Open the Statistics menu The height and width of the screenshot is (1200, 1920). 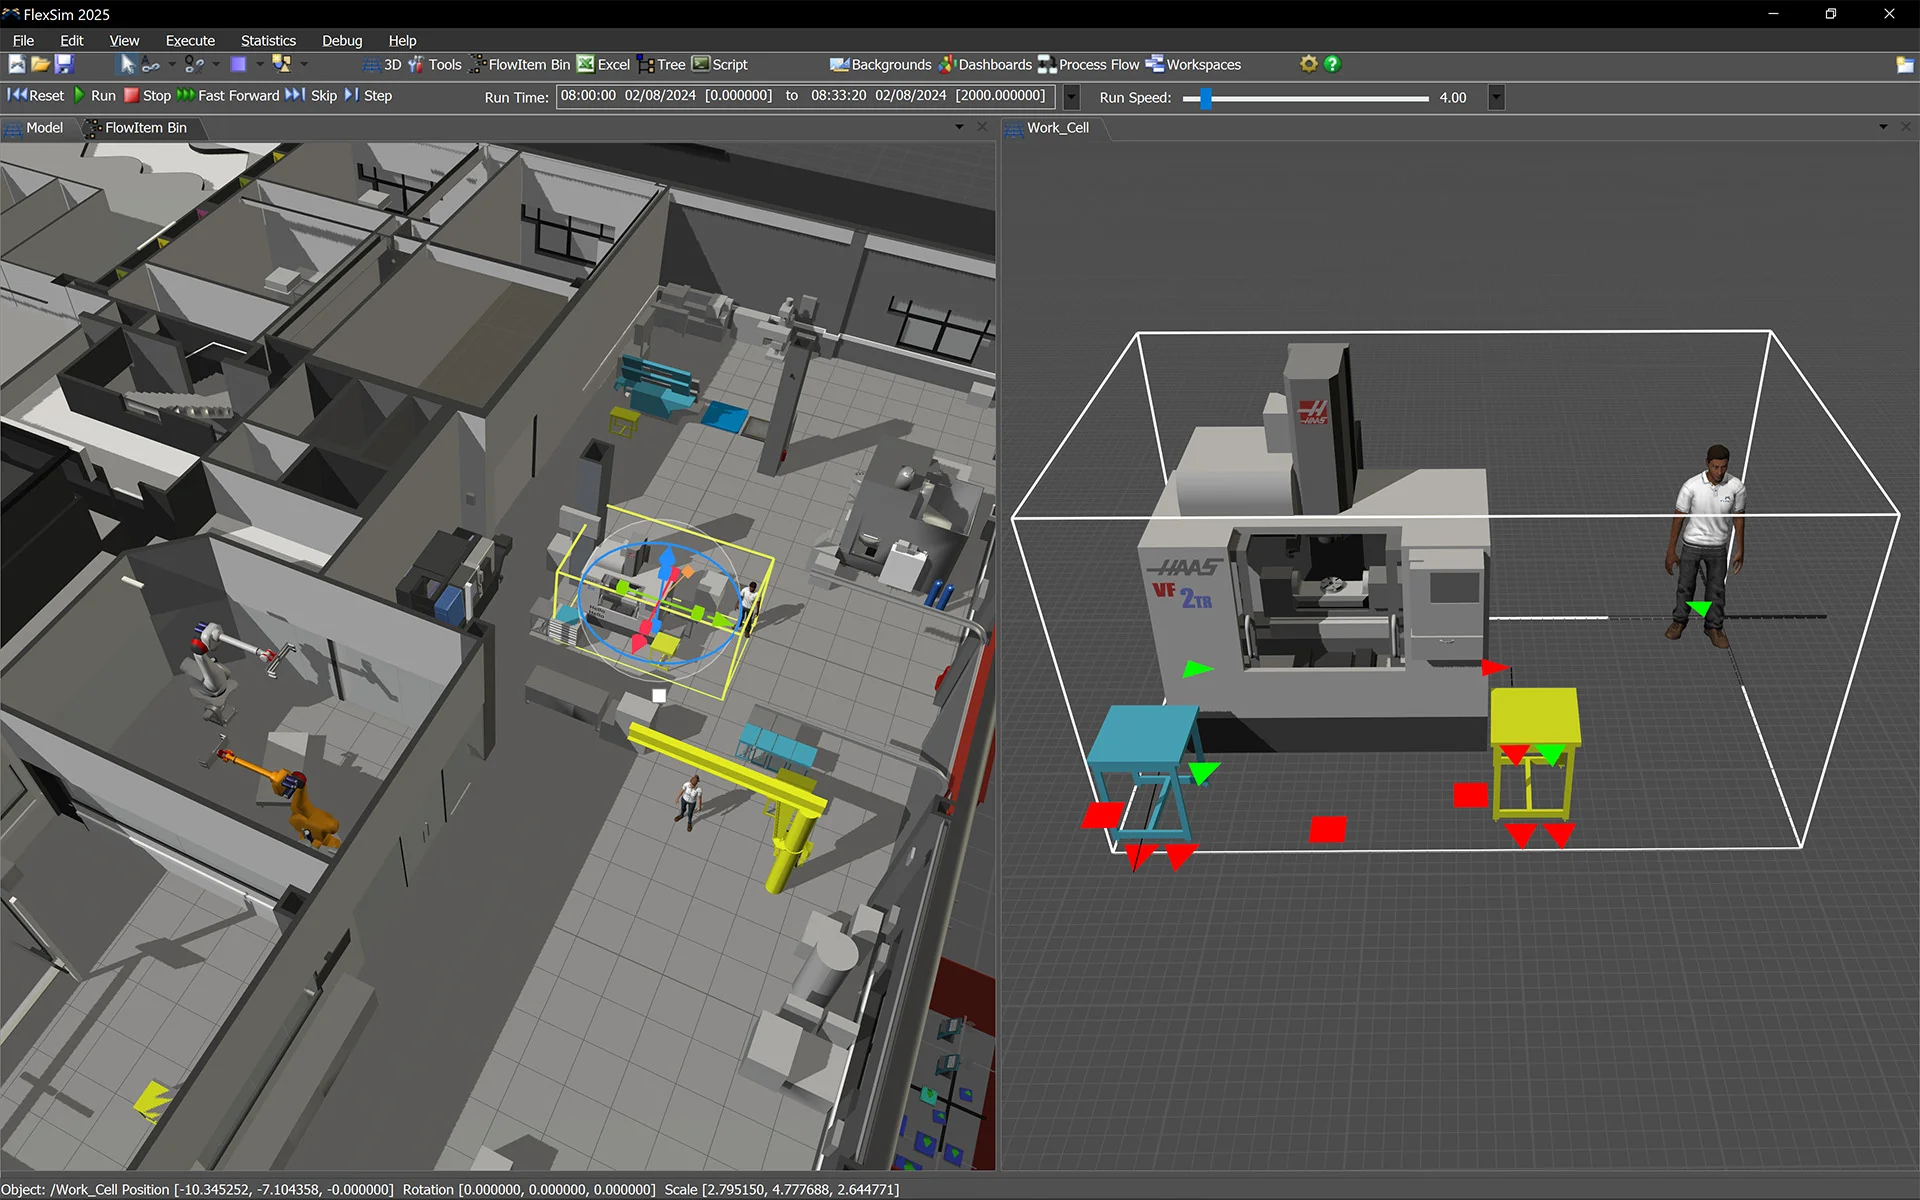[x=267, y=40]
